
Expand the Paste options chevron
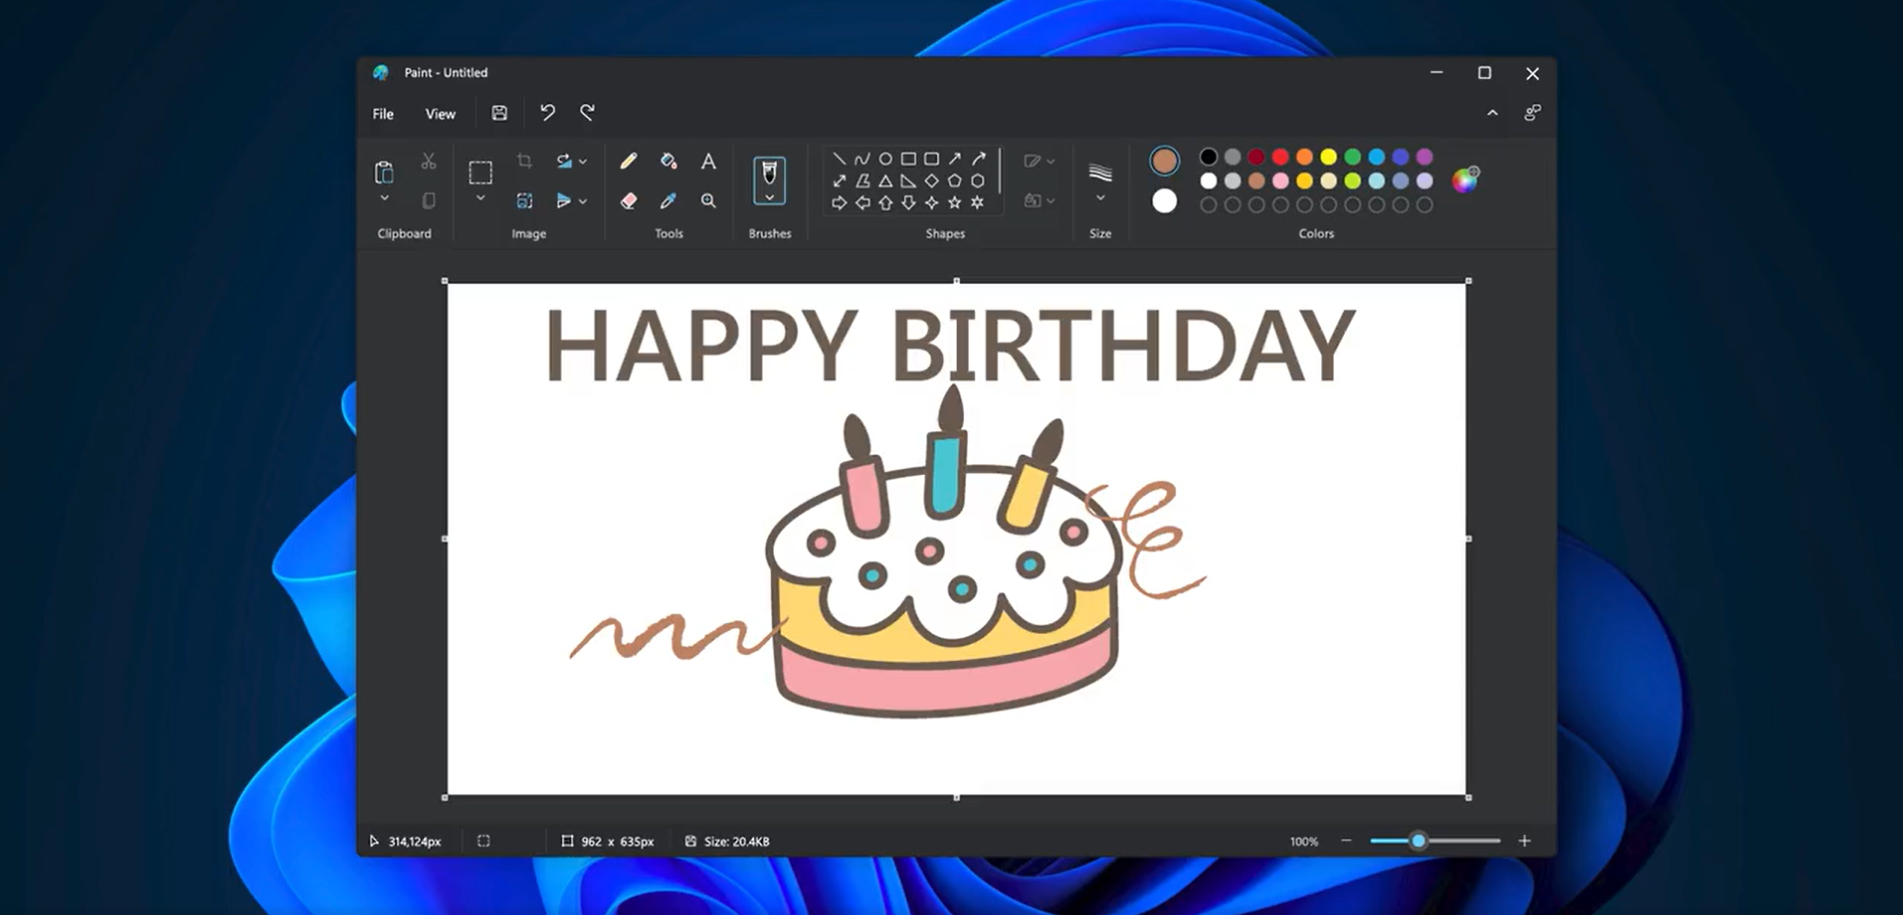click(x=384, y=199)
